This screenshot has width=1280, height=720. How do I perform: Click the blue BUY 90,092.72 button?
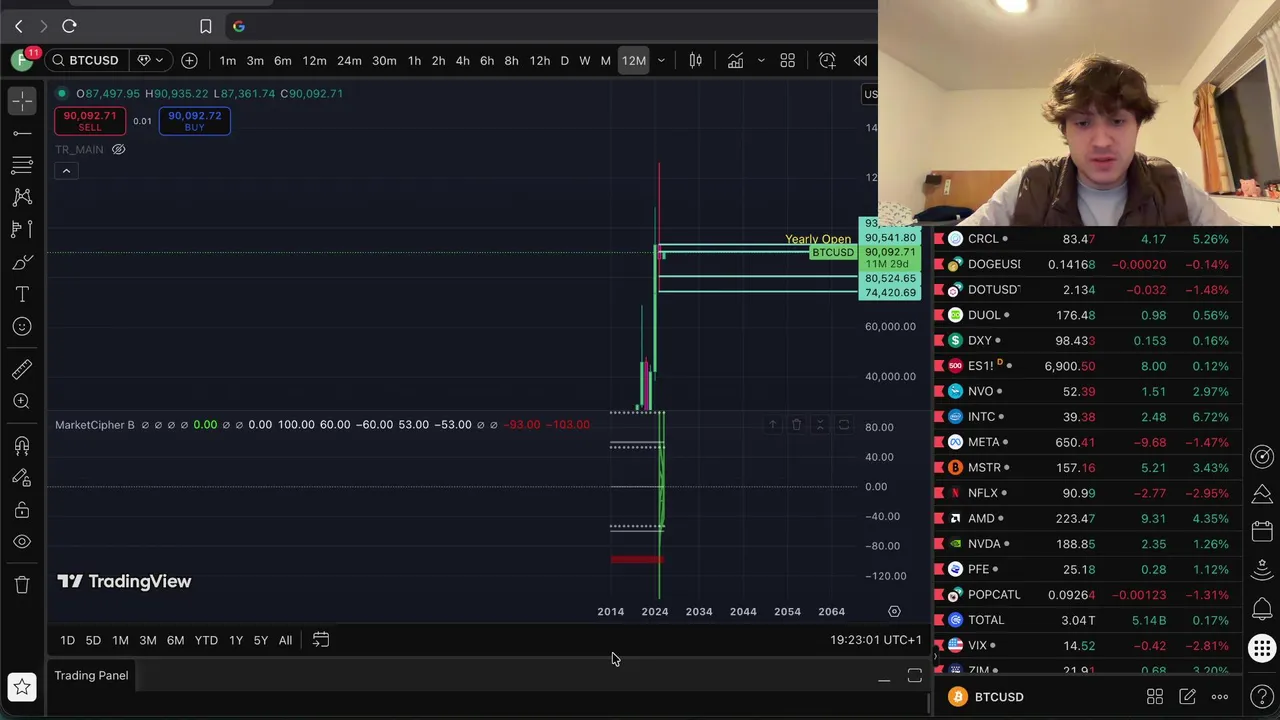click(194, 121)
